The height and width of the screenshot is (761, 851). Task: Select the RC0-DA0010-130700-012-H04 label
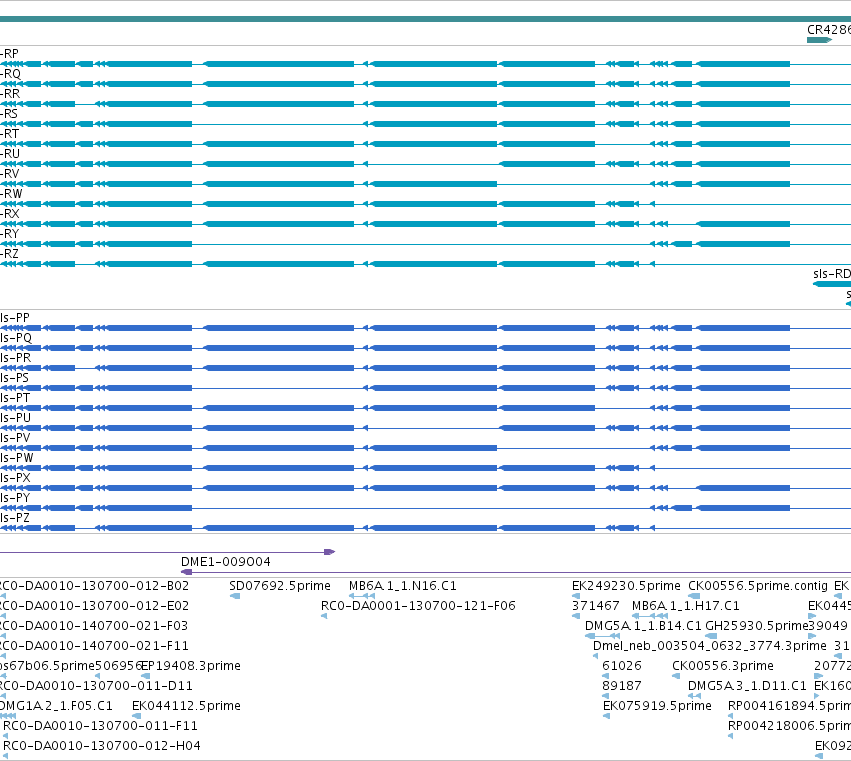(x=102, y=746)
